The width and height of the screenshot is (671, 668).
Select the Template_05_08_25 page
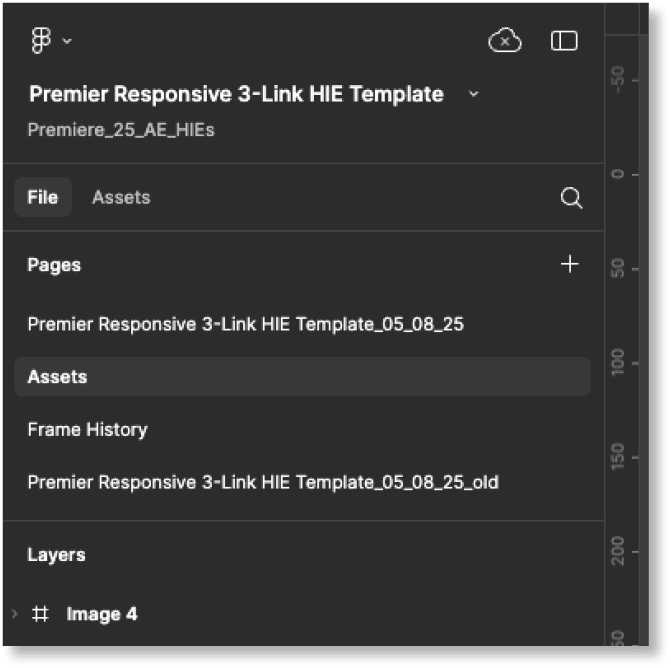[245, 324]
